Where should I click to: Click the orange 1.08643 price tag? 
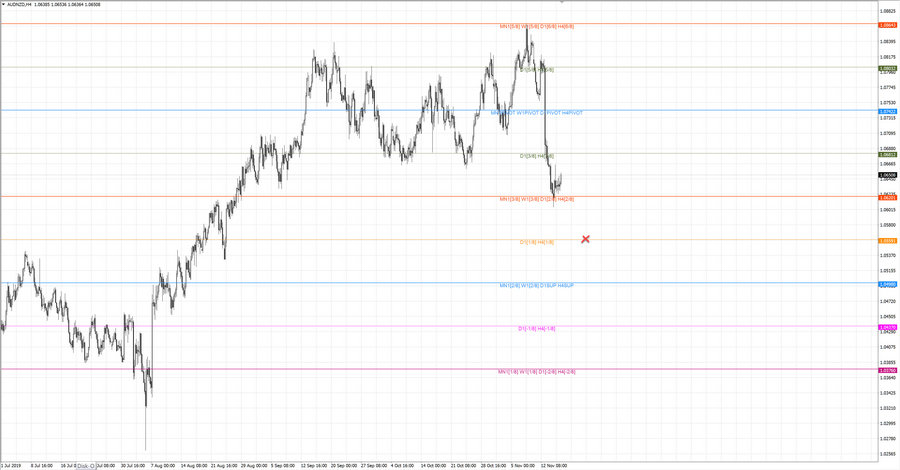(888, 25)
